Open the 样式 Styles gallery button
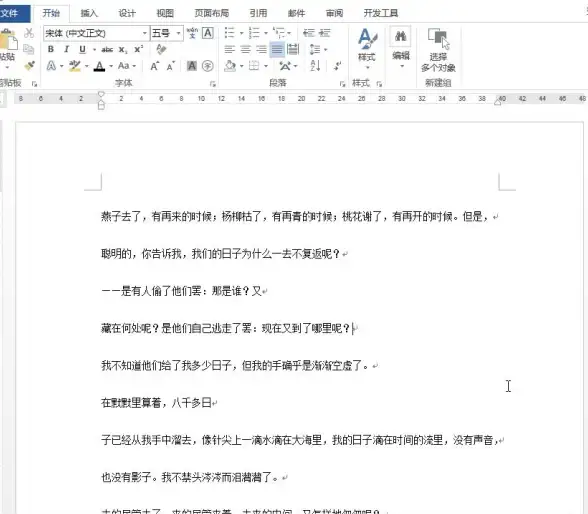The image size is (588, 514). point(367,48)
